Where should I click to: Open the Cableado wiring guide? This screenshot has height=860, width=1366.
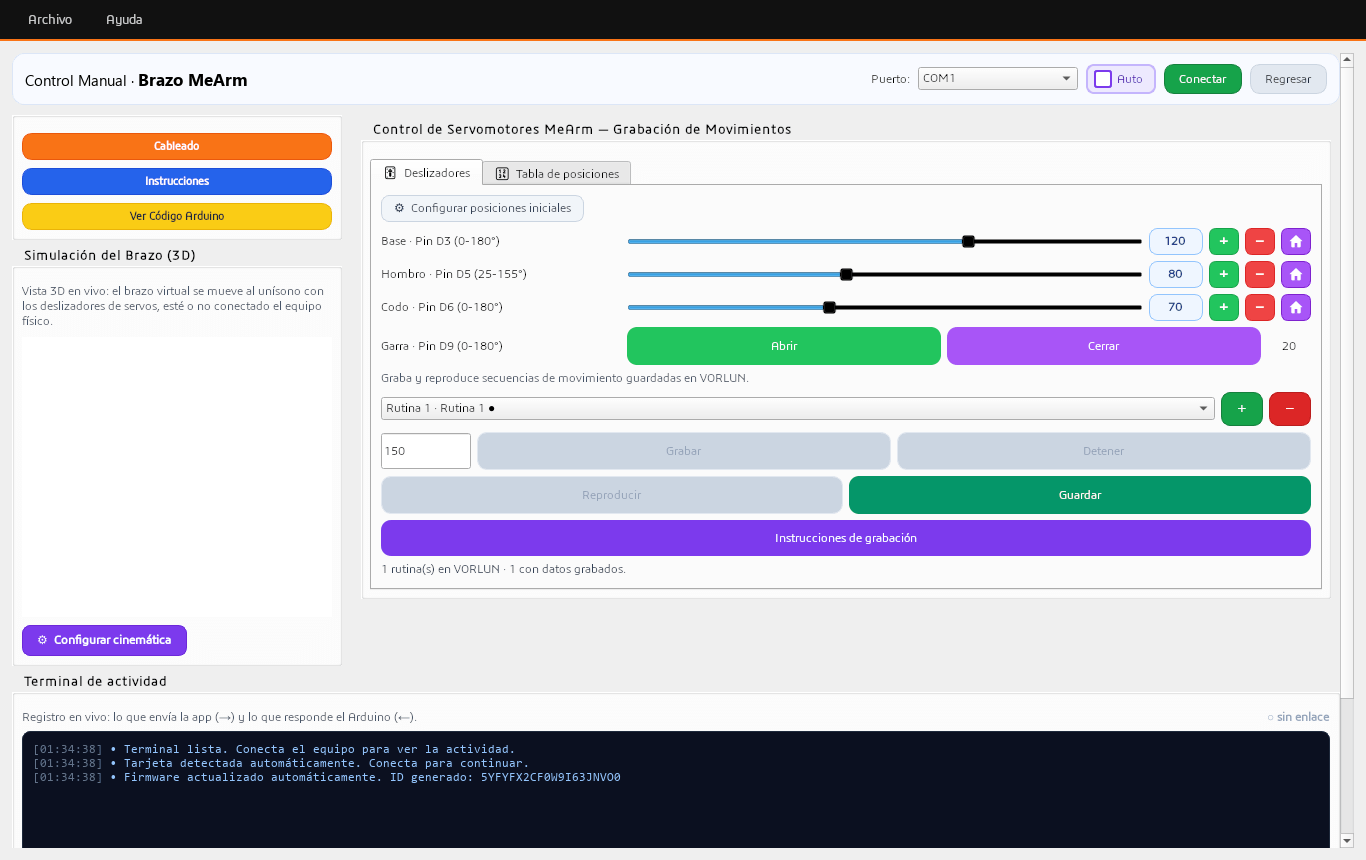[177, 146]
